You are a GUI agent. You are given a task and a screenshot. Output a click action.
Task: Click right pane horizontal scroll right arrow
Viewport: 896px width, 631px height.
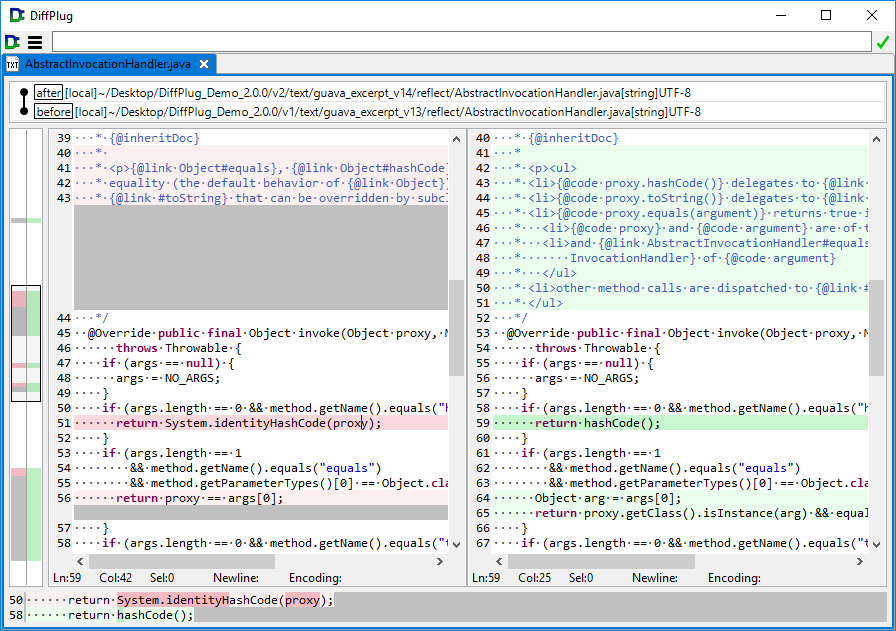[859, 561]
